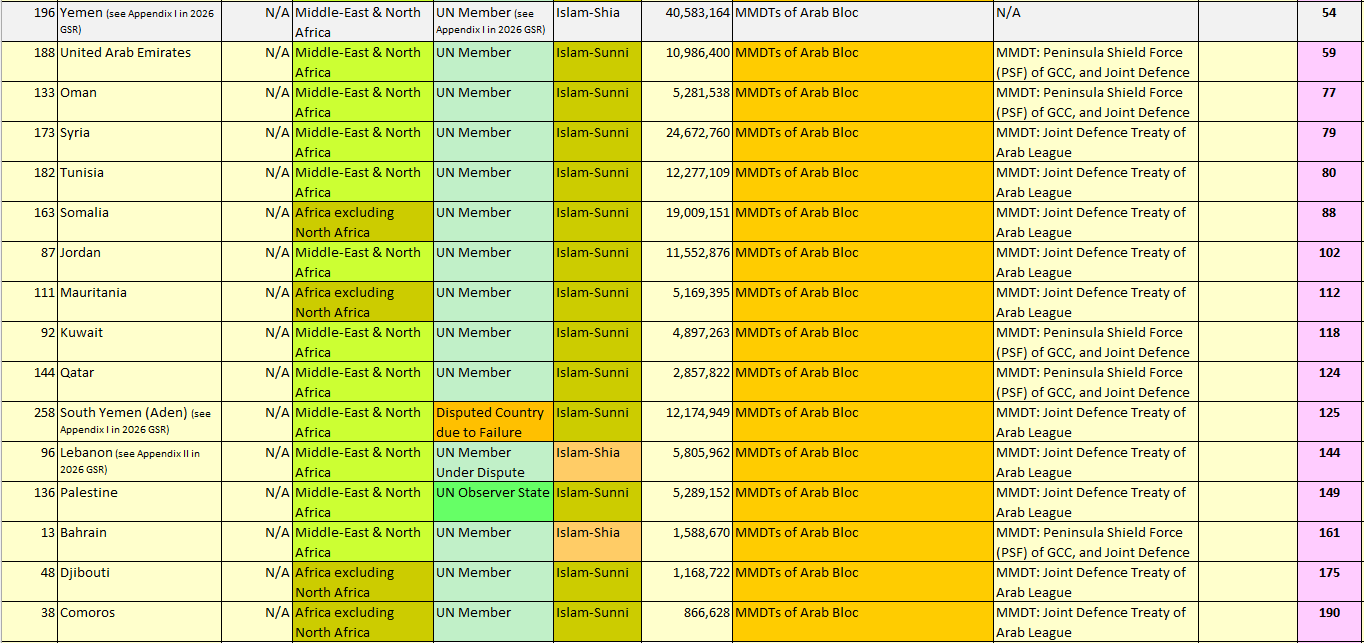This screenshot has width=1364, height=643.
Task: Click population cell 866,628
Action: click(x=687, y=622)
